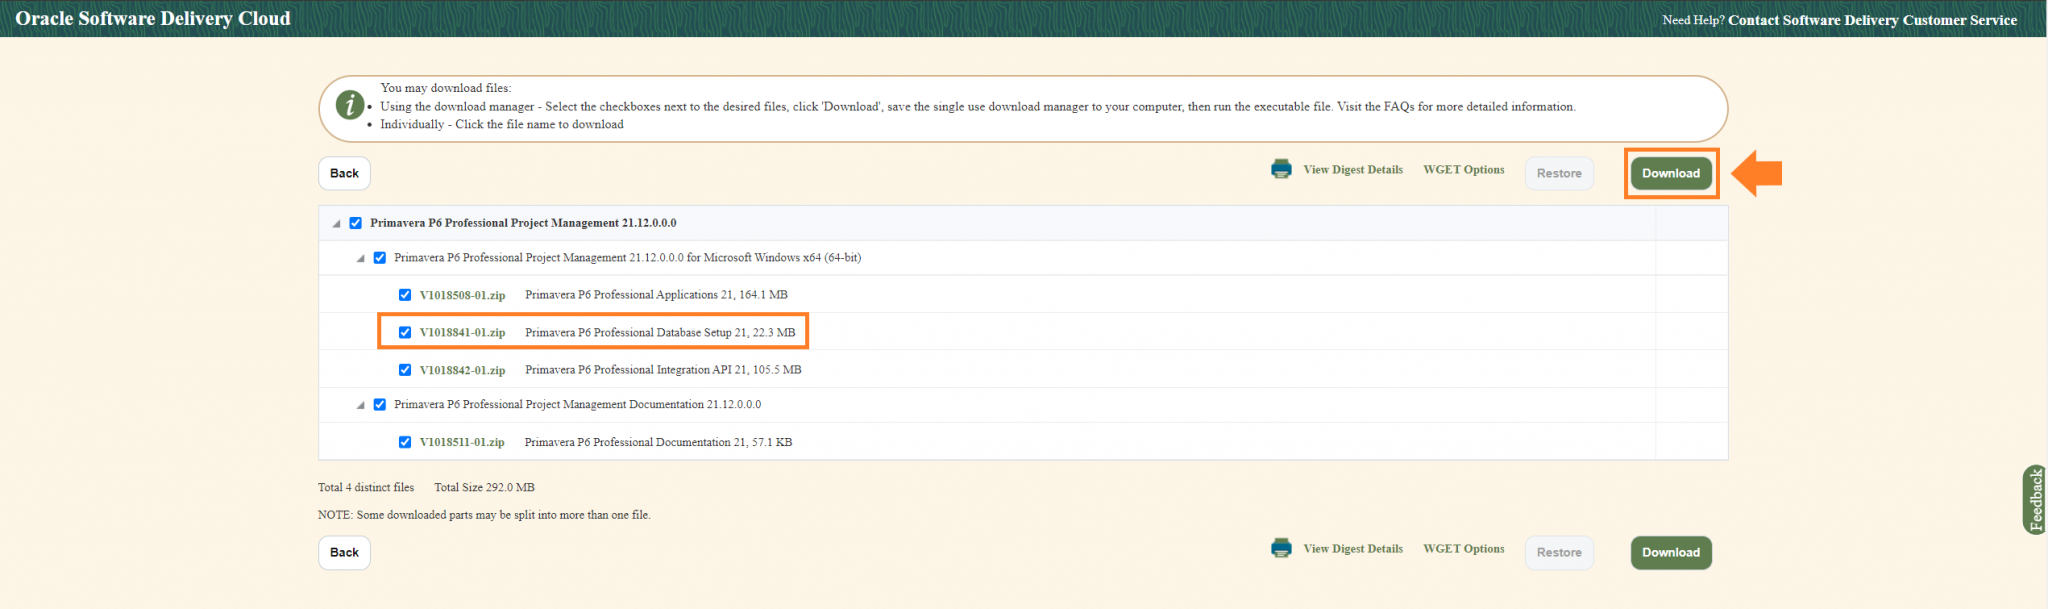The height and width of the screenshot is (609, 2048).
Task: Click the bottom Download button
Action: 1670,552
